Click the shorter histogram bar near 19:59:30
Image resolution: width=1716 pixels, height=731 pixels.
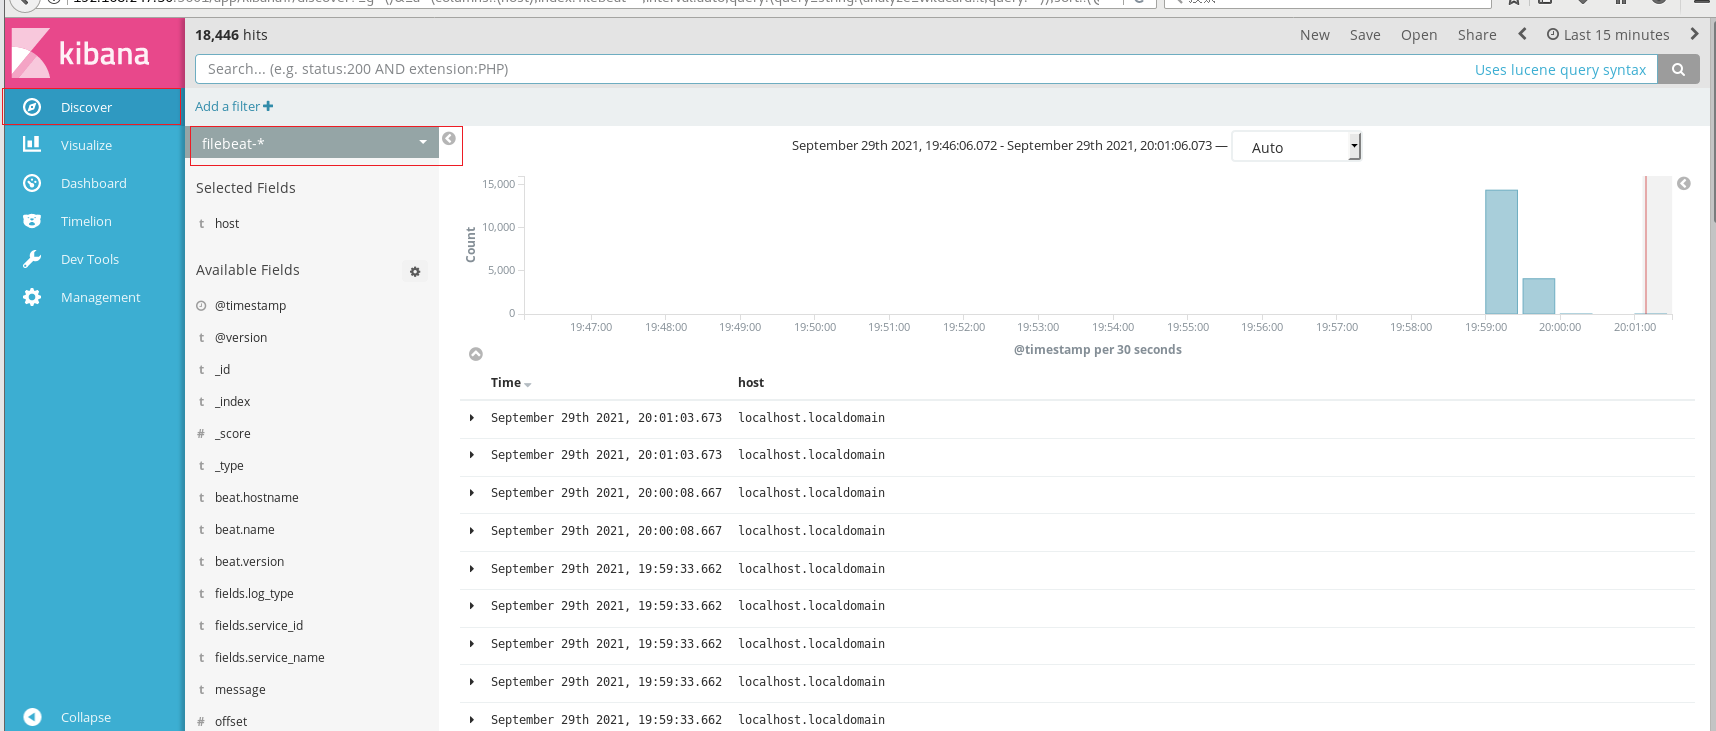[1539, 296]
